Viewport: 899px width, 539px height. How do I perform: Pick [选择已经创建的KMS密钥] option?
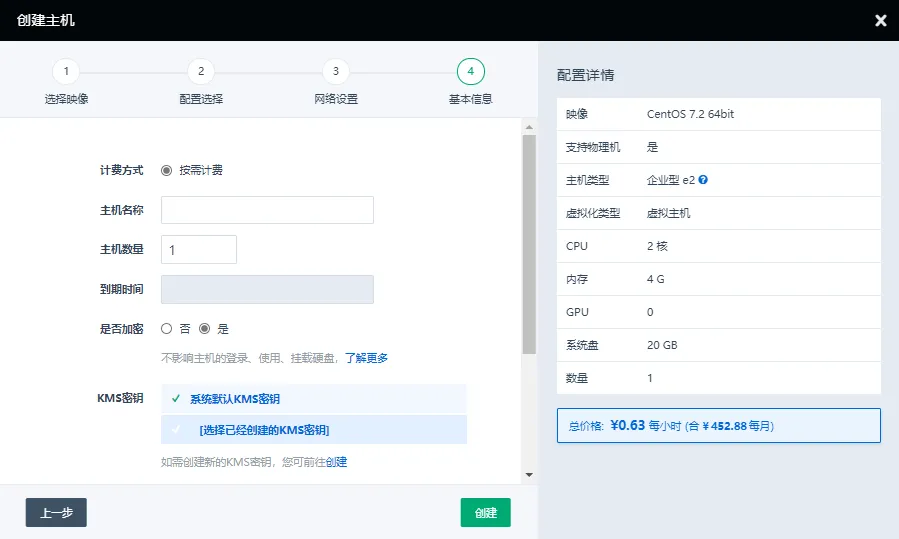pos(314,429)
